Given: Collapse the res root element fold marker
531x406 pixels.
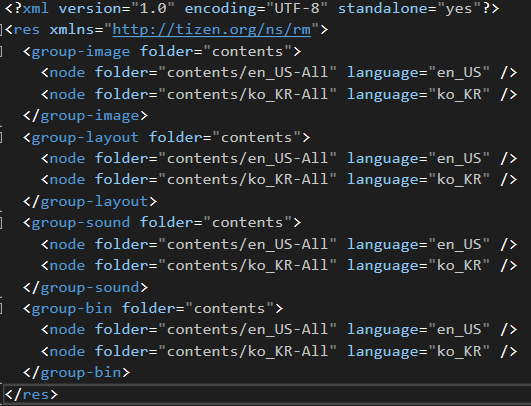Looking at the screenshot, I should [x=1, y=30].
